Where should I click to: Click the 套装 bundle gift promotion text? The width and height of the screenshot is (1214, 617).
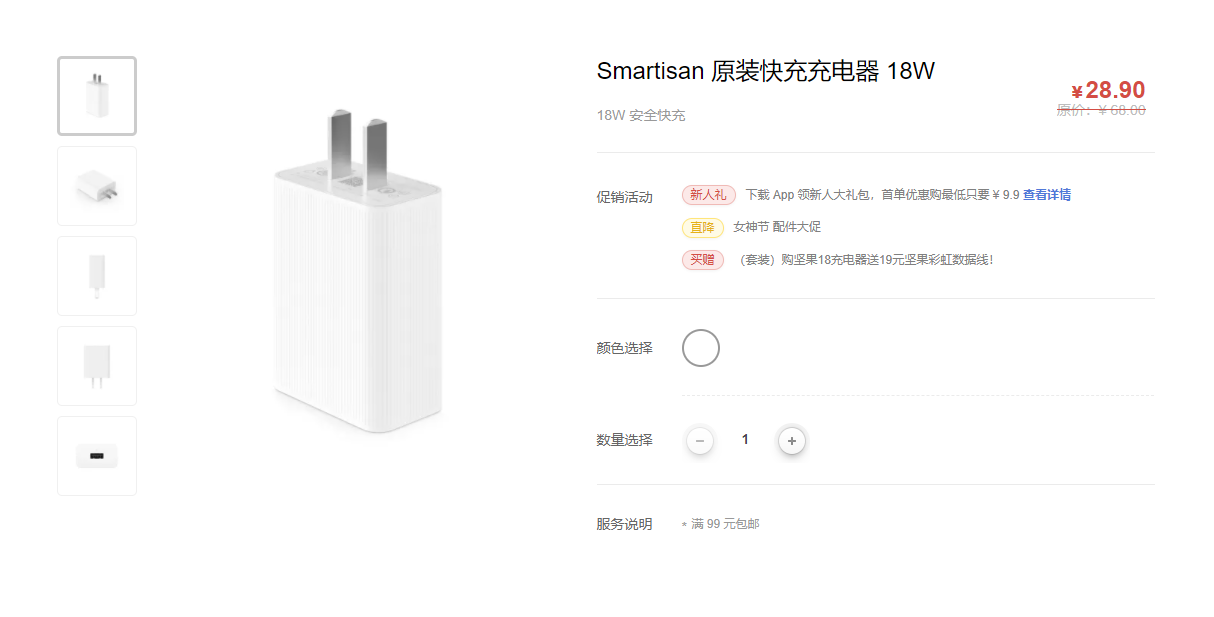865,260
